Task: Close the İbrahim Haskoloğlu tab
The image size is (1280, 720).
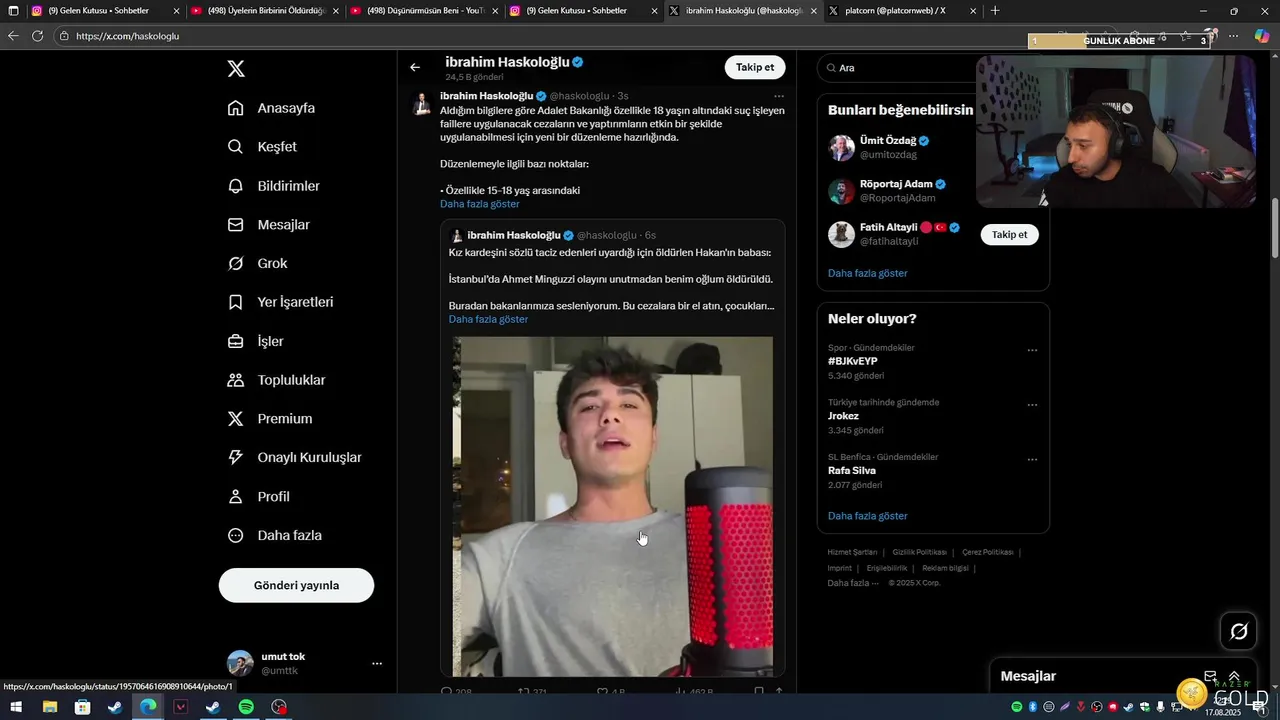Action: pos(813,11)
